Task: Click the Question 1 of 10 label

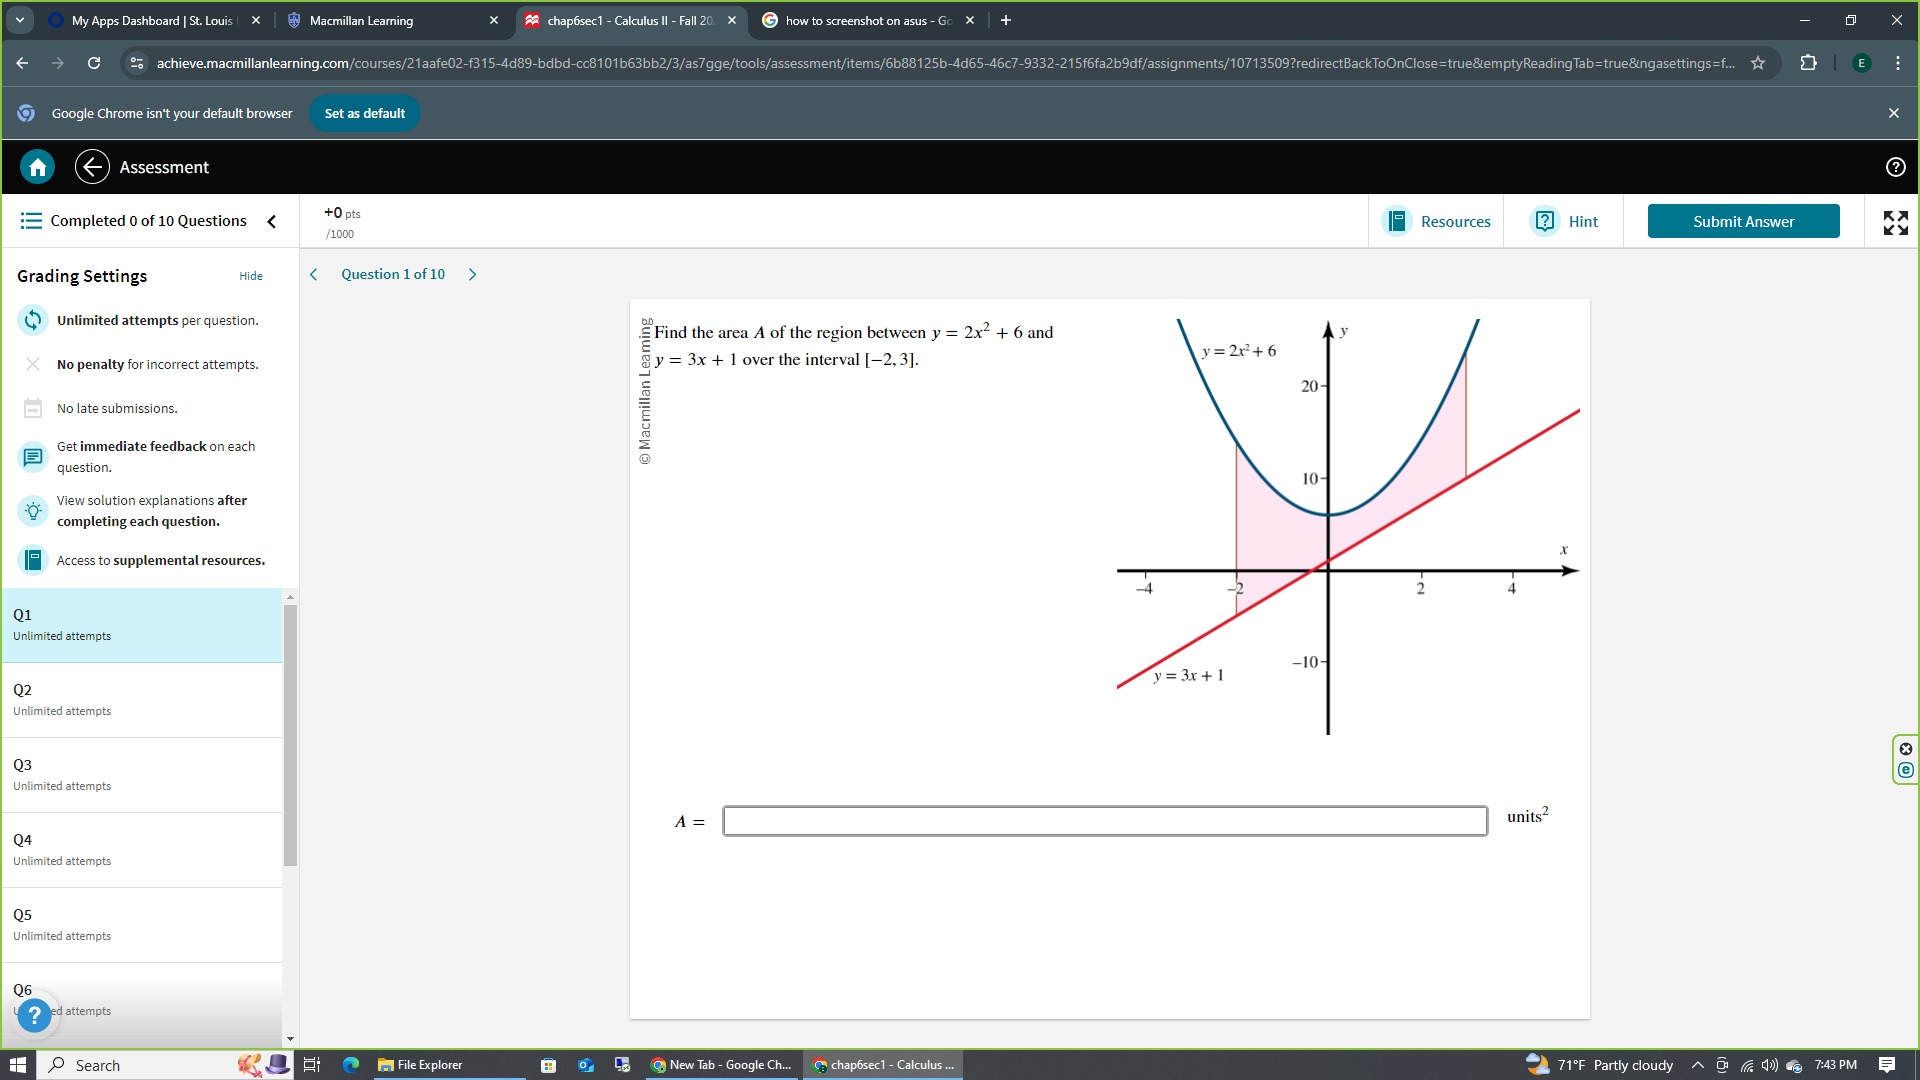Action: coord(393,274)
